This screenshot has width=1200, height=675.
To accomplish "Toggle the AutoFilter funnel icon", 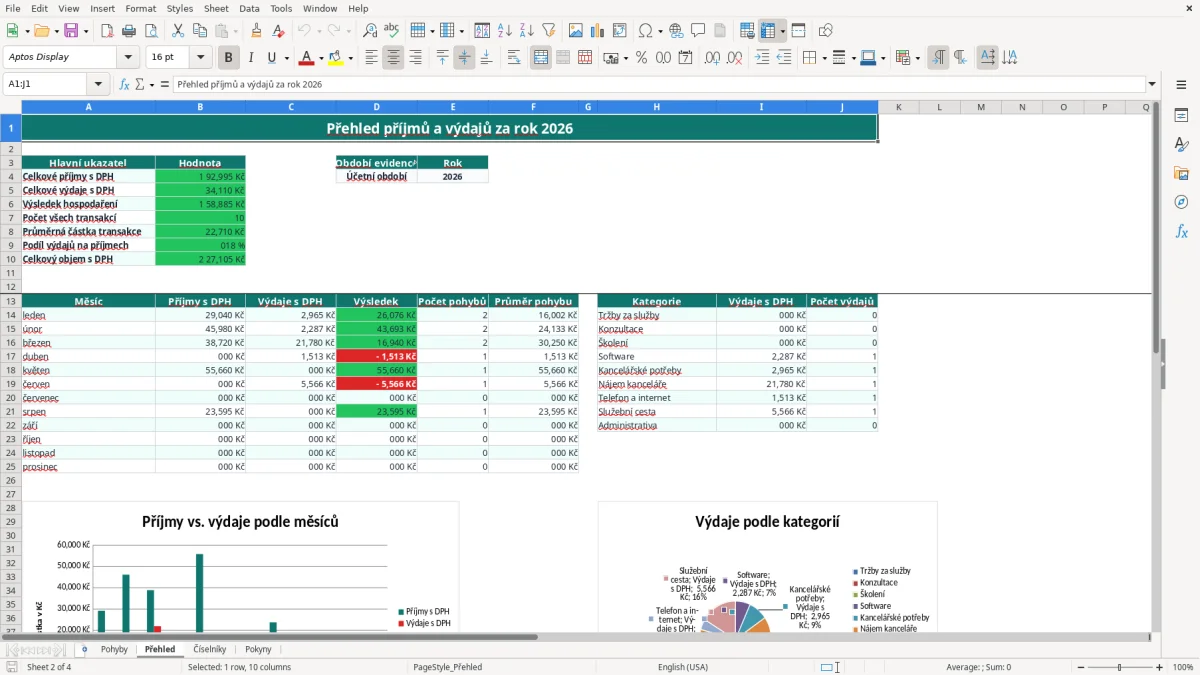I will tap(548, 31).
